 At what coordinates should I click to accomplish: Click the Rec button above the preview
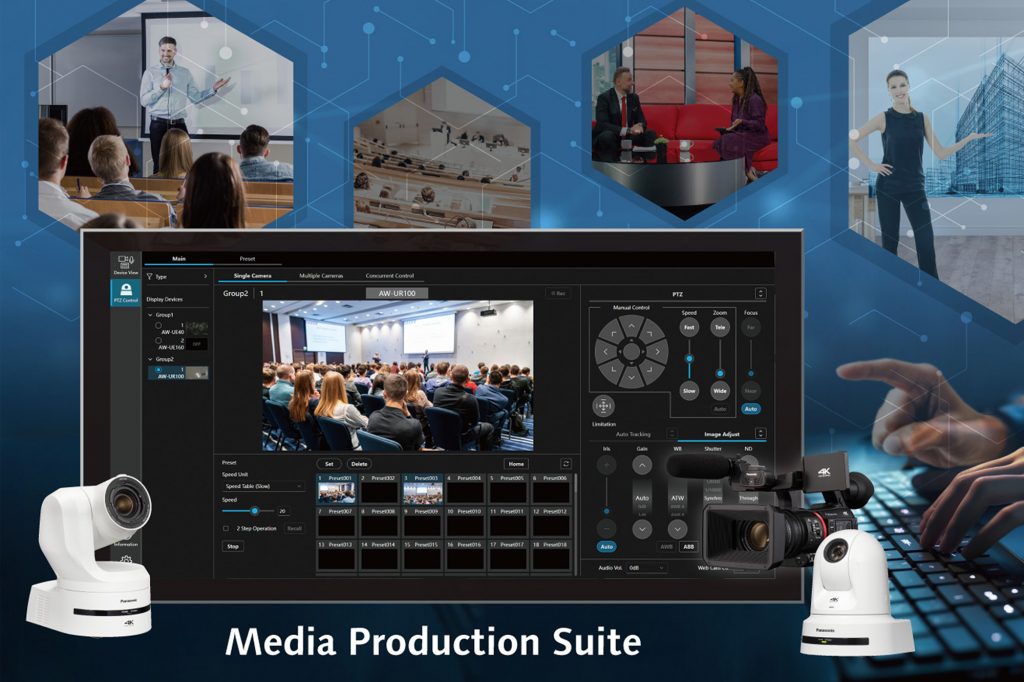(x=557, y=293)
